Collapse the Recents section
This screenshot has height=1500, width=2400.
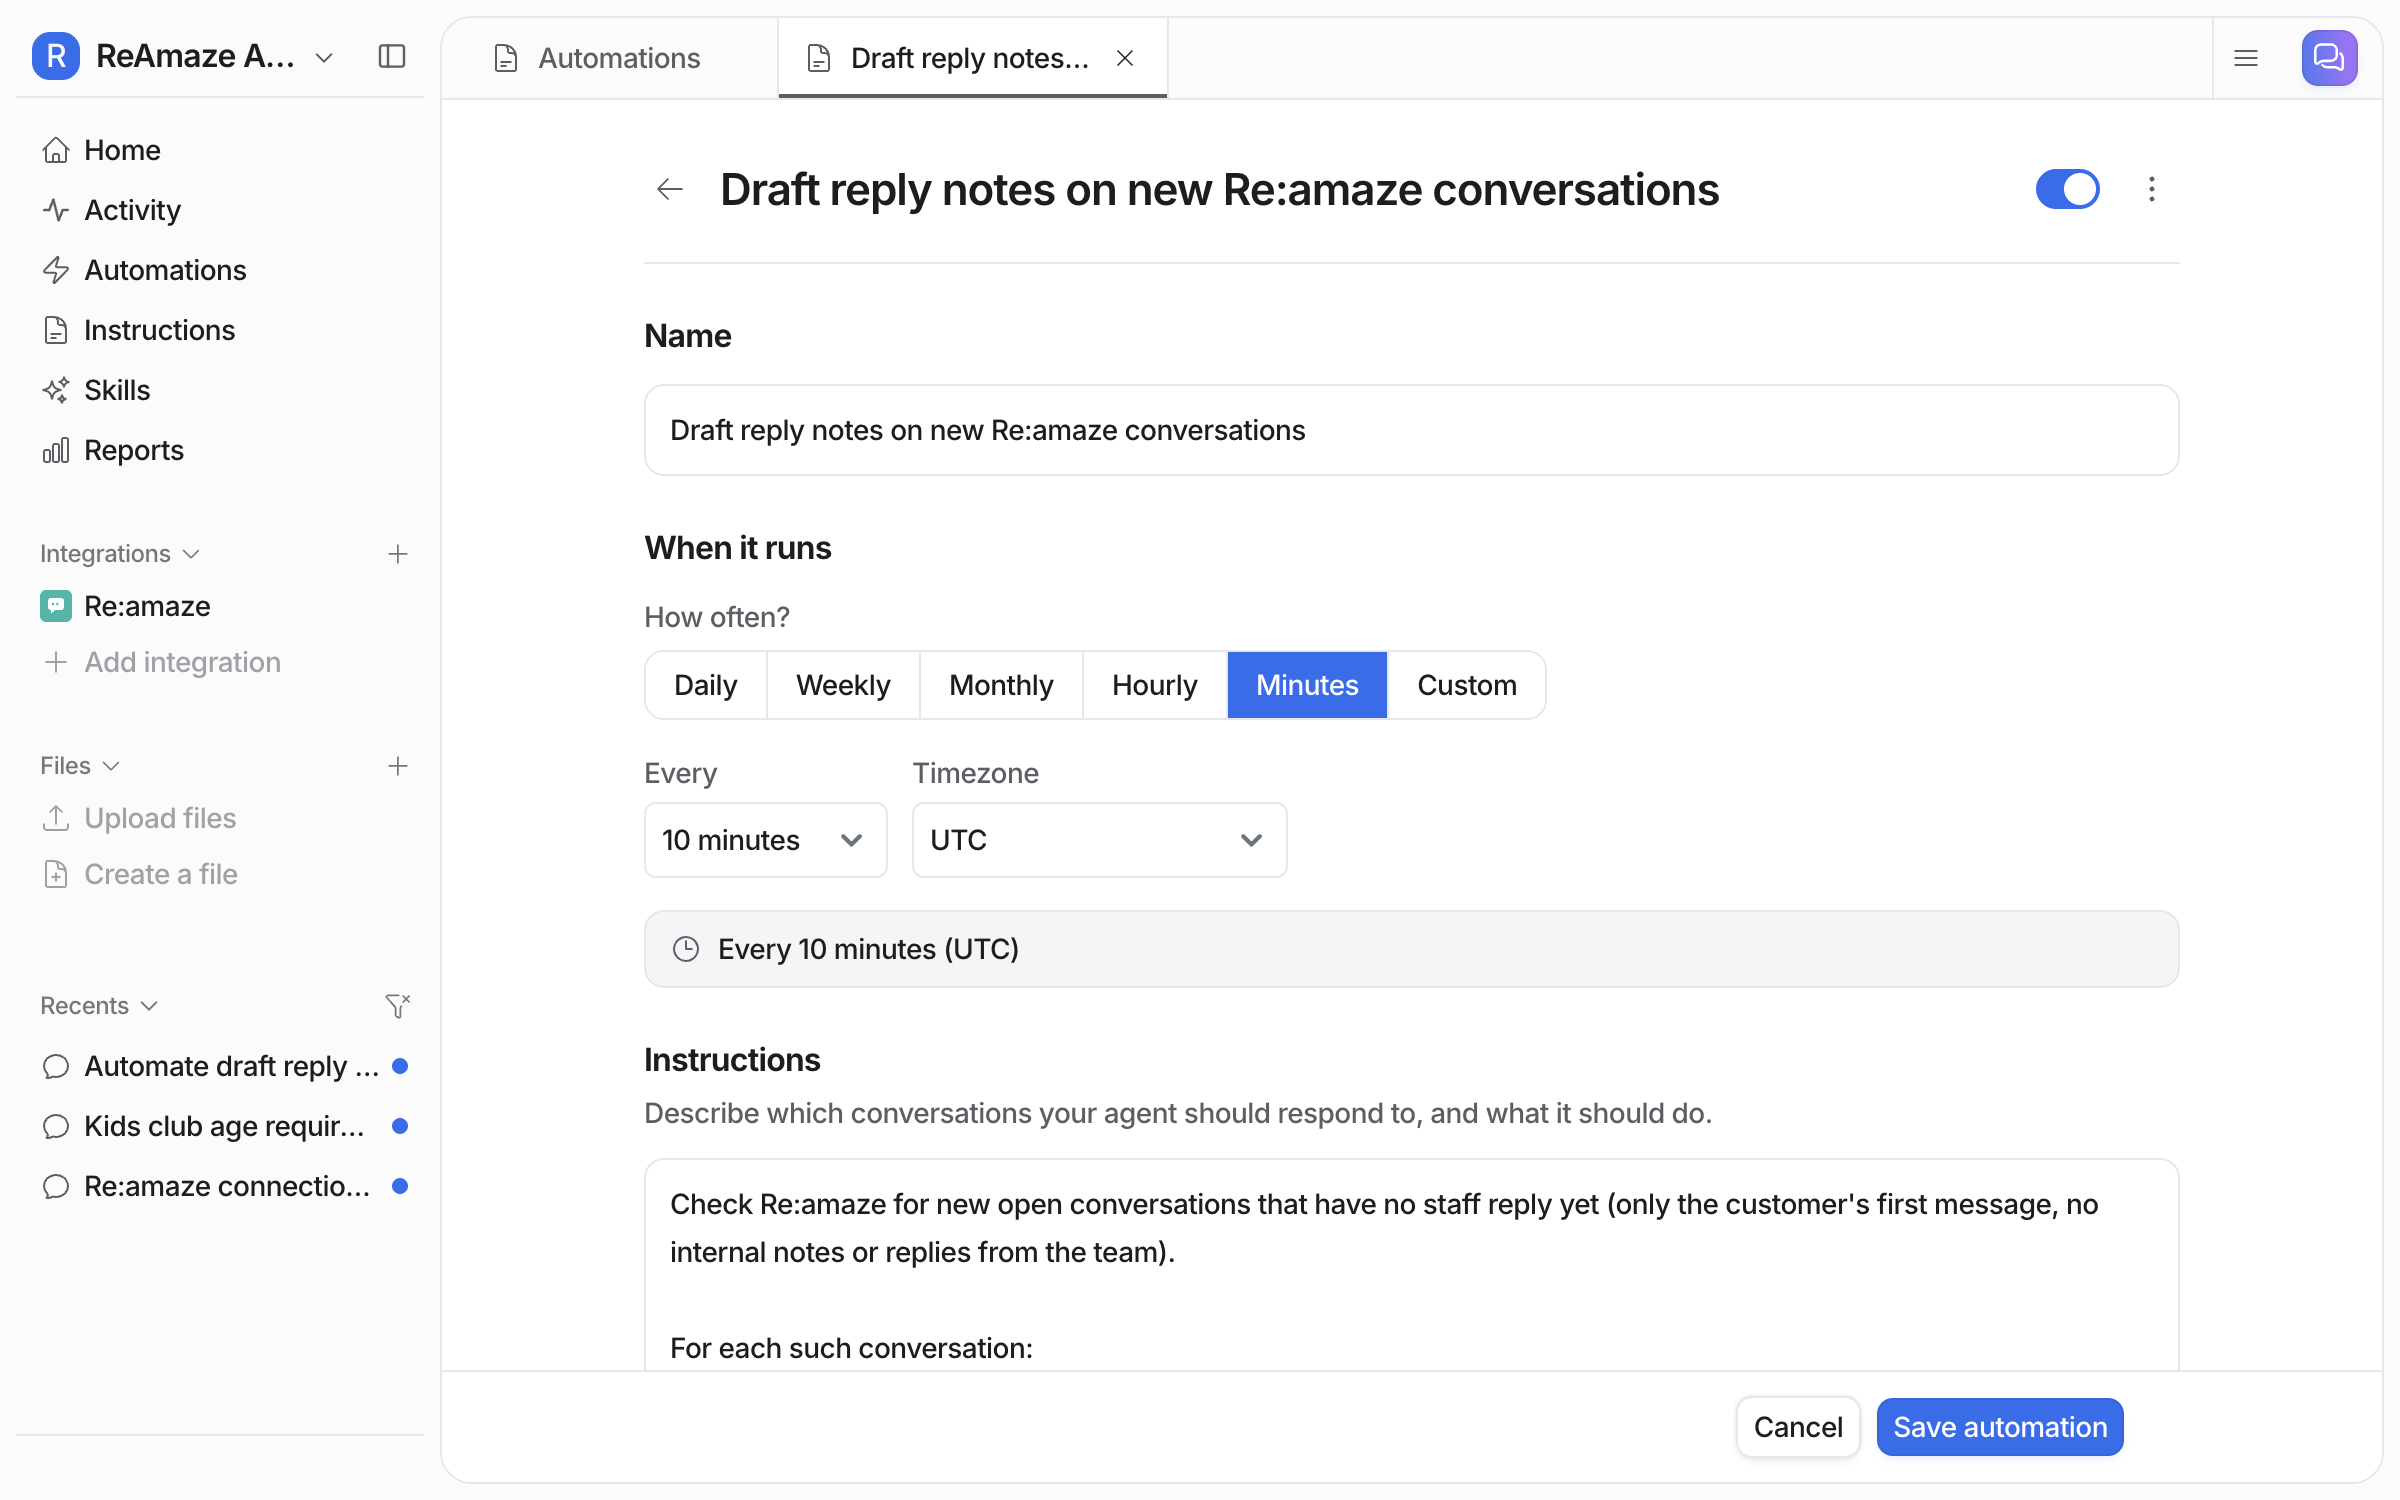99,1006
